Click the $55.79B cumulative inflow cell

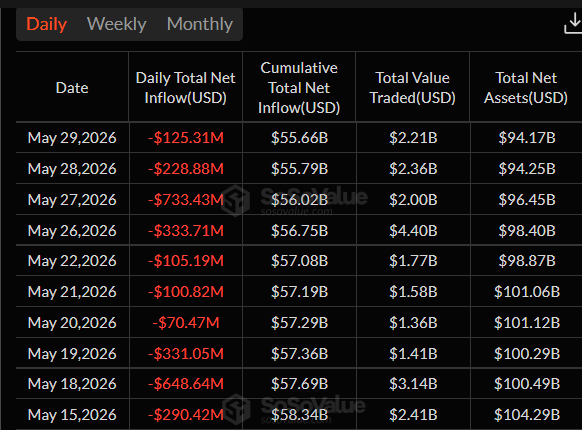click(x=300, y=169)
